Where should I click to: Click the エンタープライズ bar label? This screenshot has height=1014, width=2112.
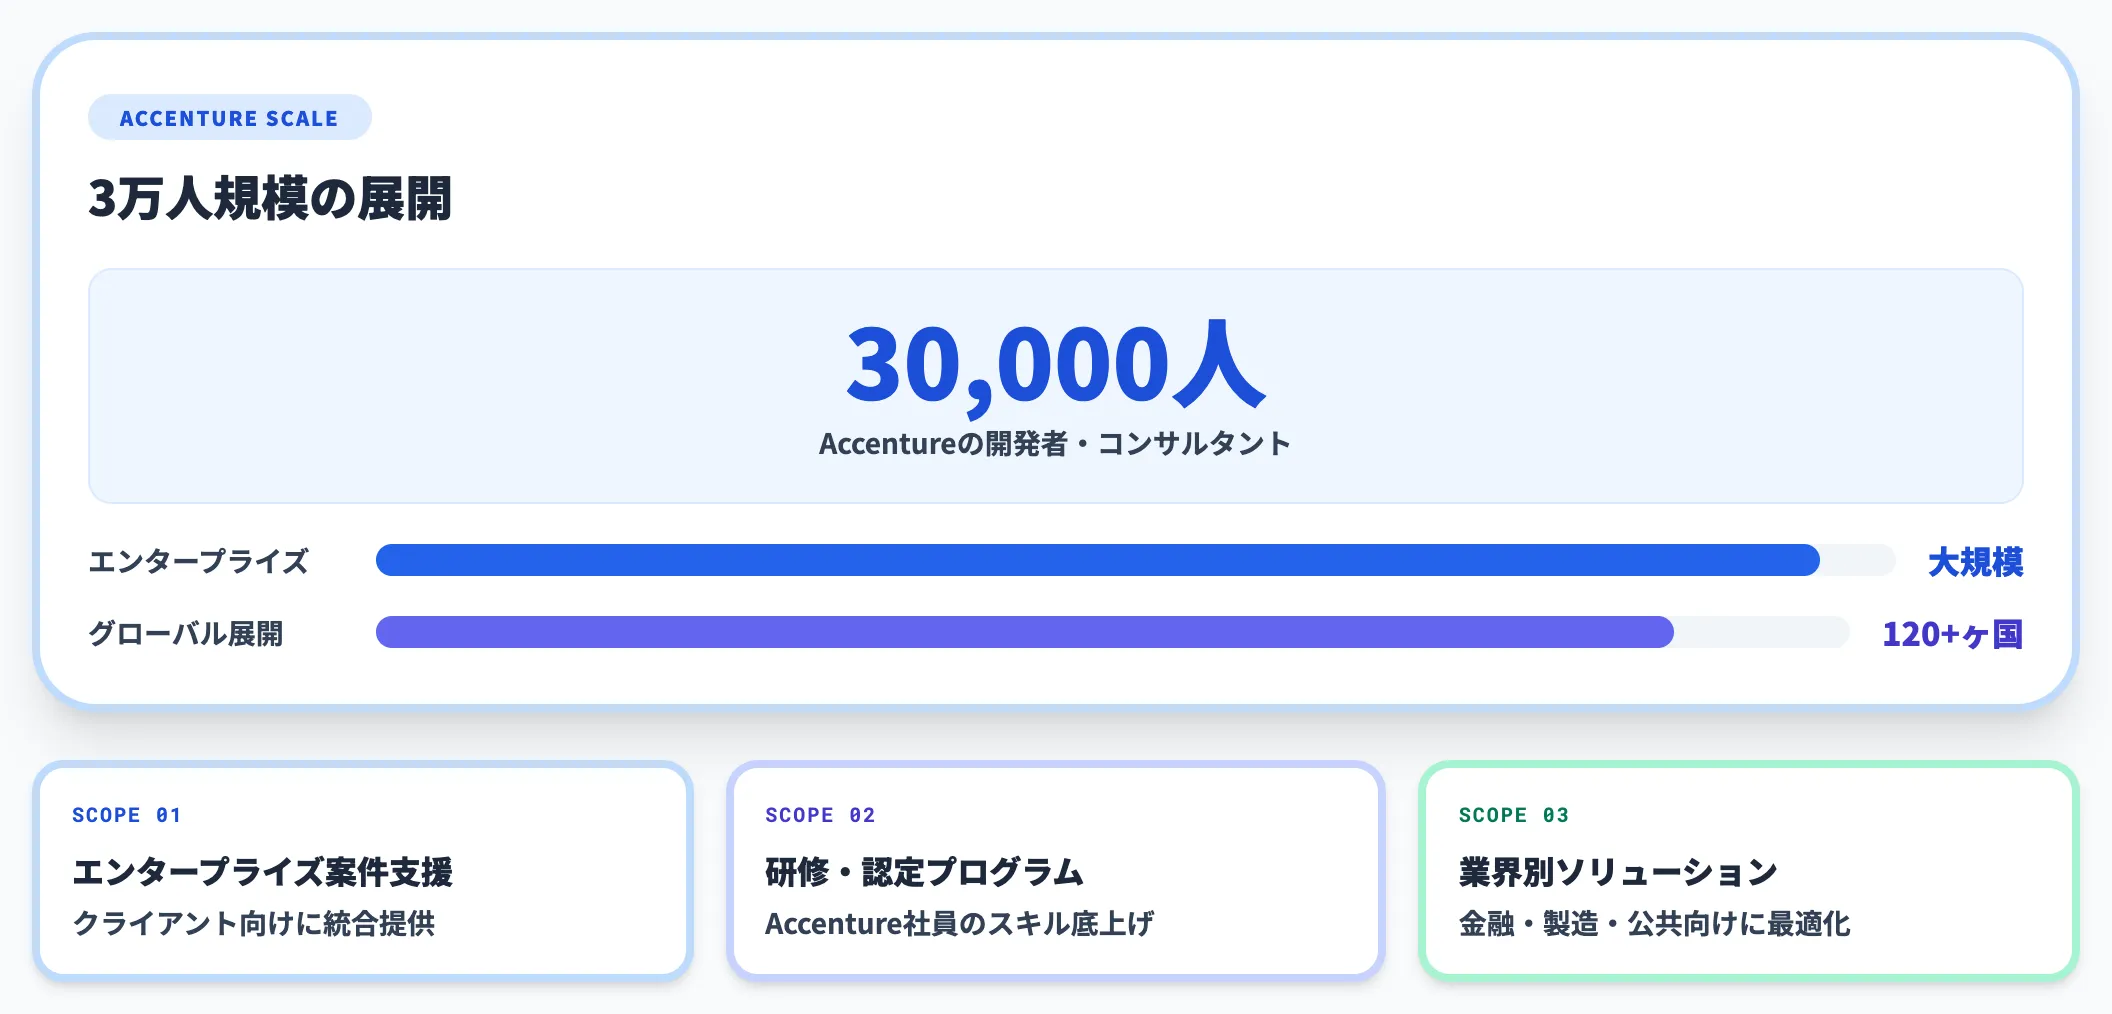(199, 561)
